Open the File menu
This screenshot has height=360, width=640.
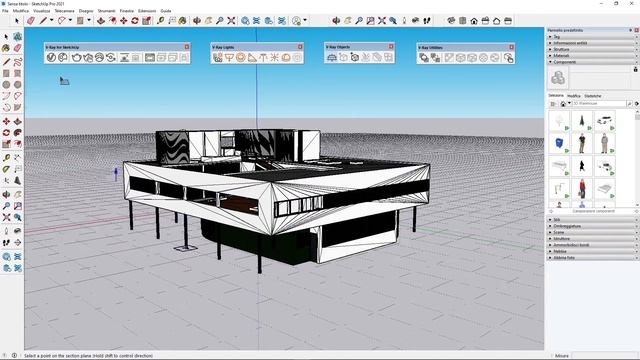(x=5, y=11)
